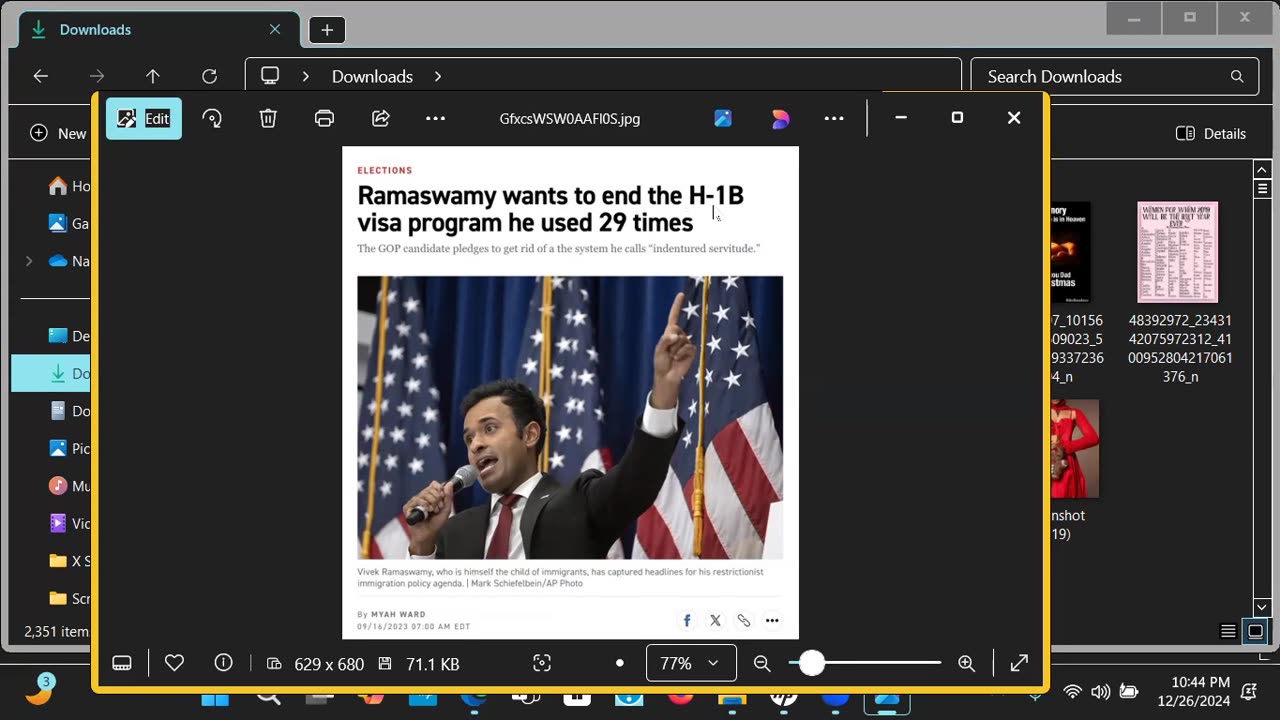Click the File Explorer scroll up arrow

click(1262, 170)
